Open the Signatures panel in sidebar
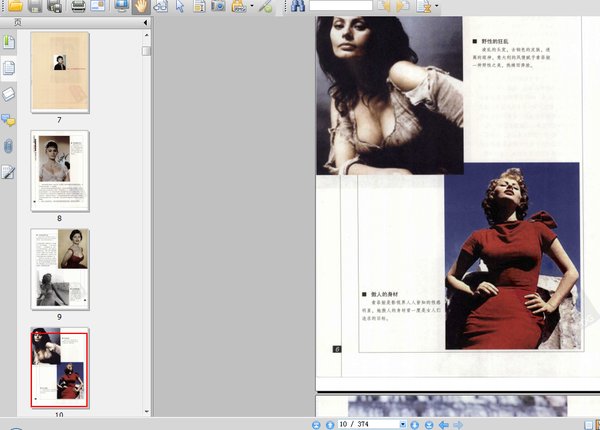This screenshot has height=430, width=600. pos(9,172)
